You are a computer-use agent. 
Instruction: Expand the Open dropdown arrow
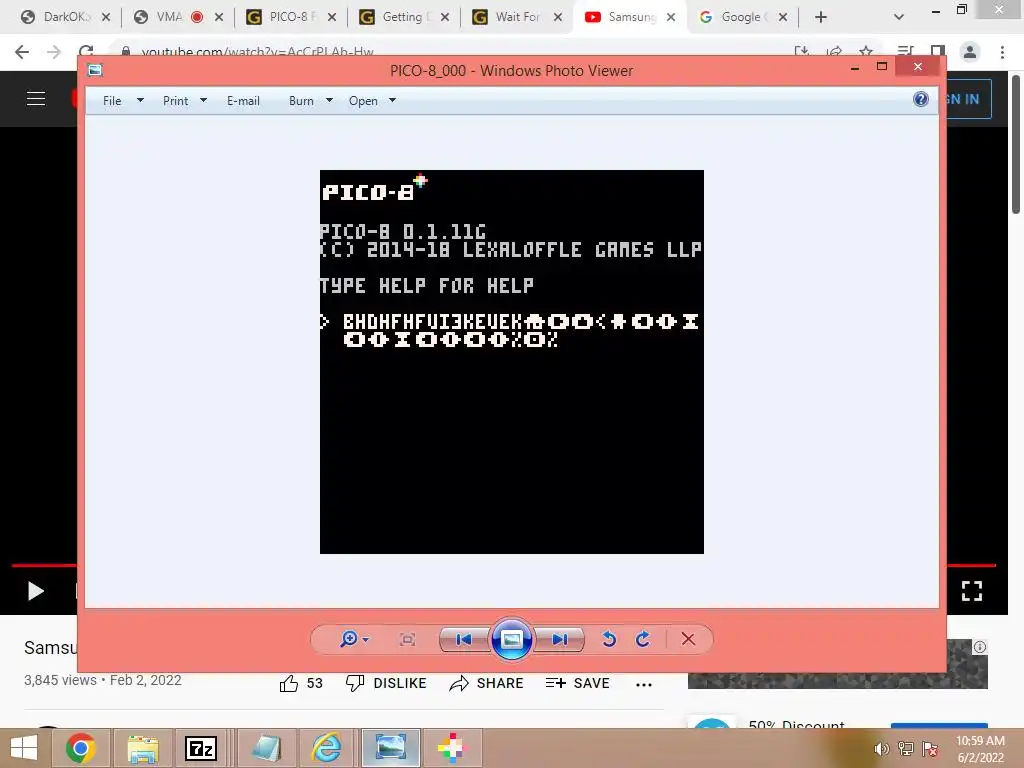coord(392,100)
